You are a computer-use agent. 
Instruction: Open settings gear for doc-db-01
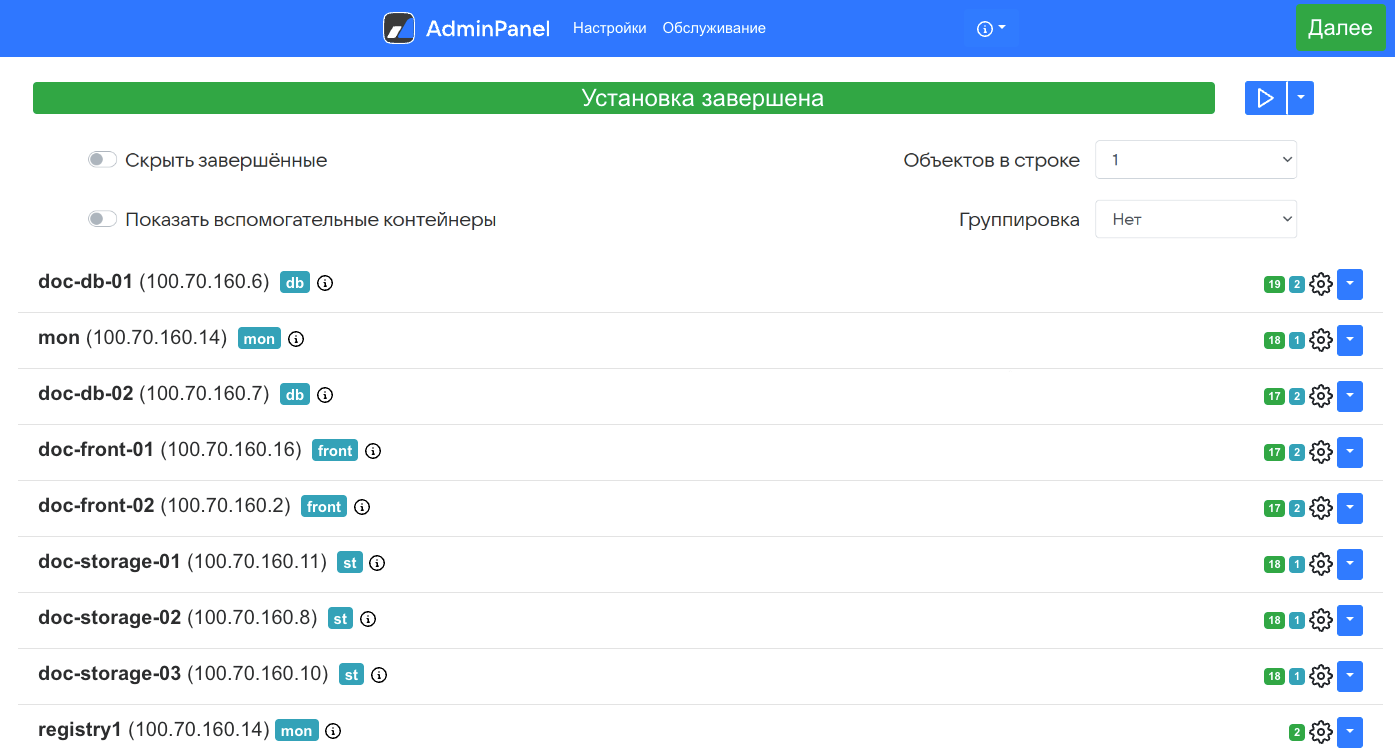pyautogui.click(x=1321, y=284)
